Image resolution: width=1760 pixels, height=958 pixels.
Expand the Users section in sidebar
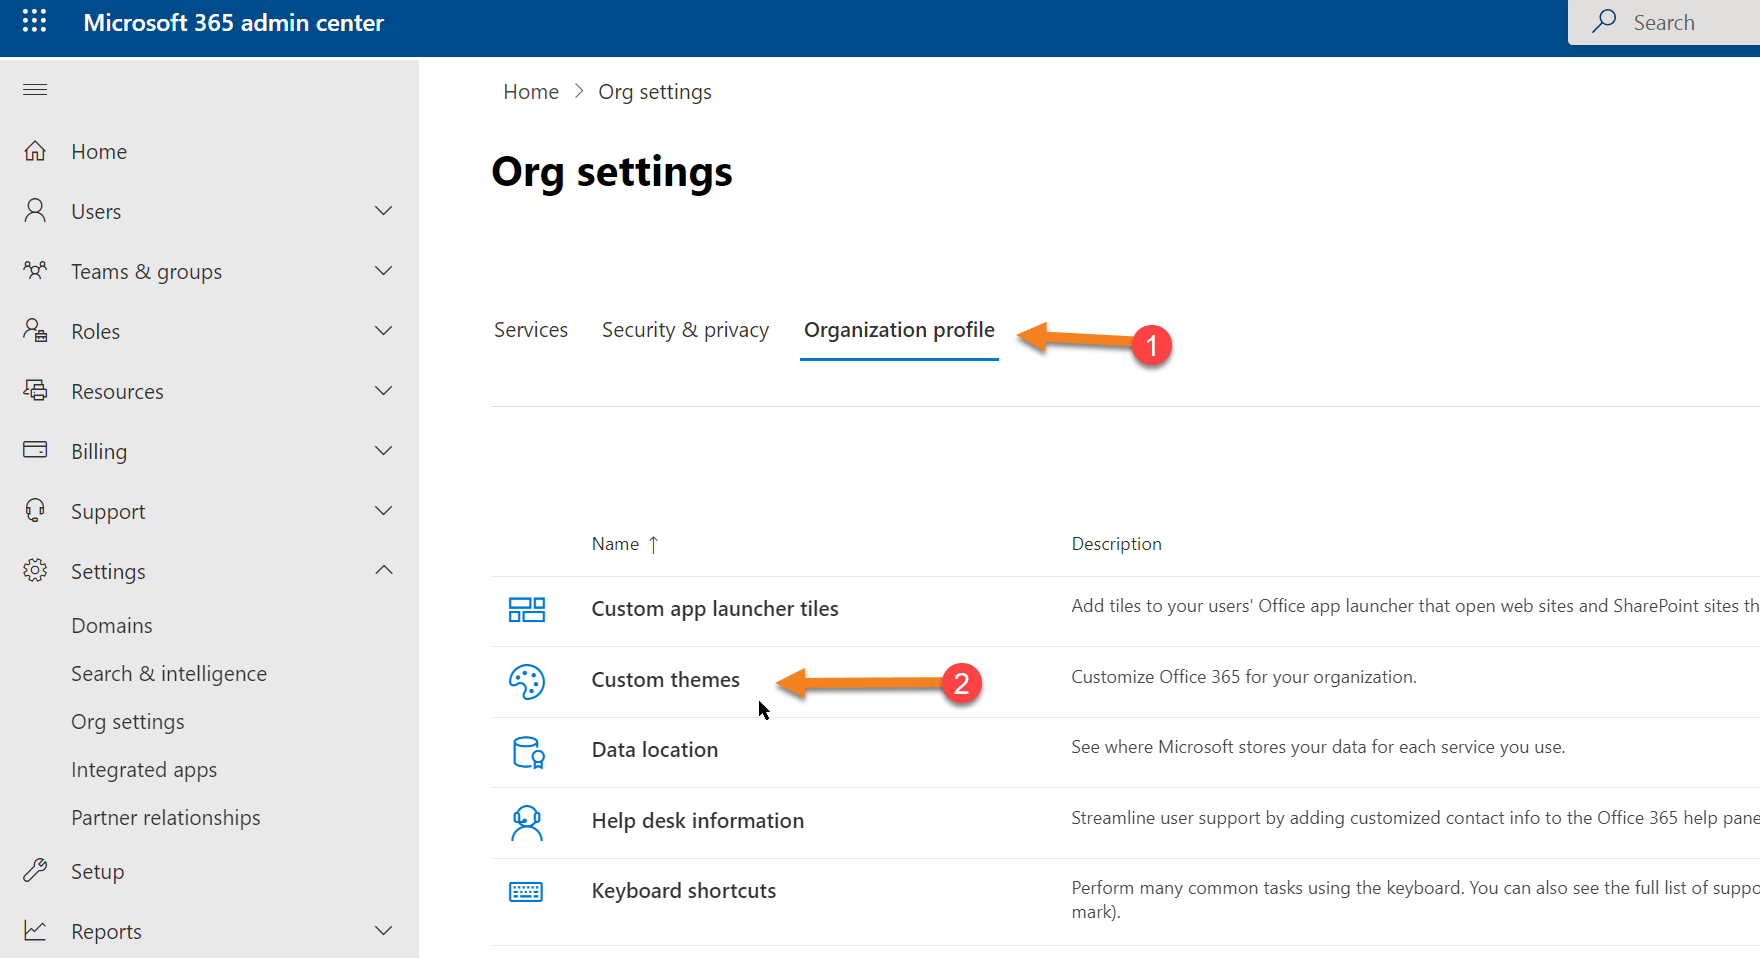[383, 210]
